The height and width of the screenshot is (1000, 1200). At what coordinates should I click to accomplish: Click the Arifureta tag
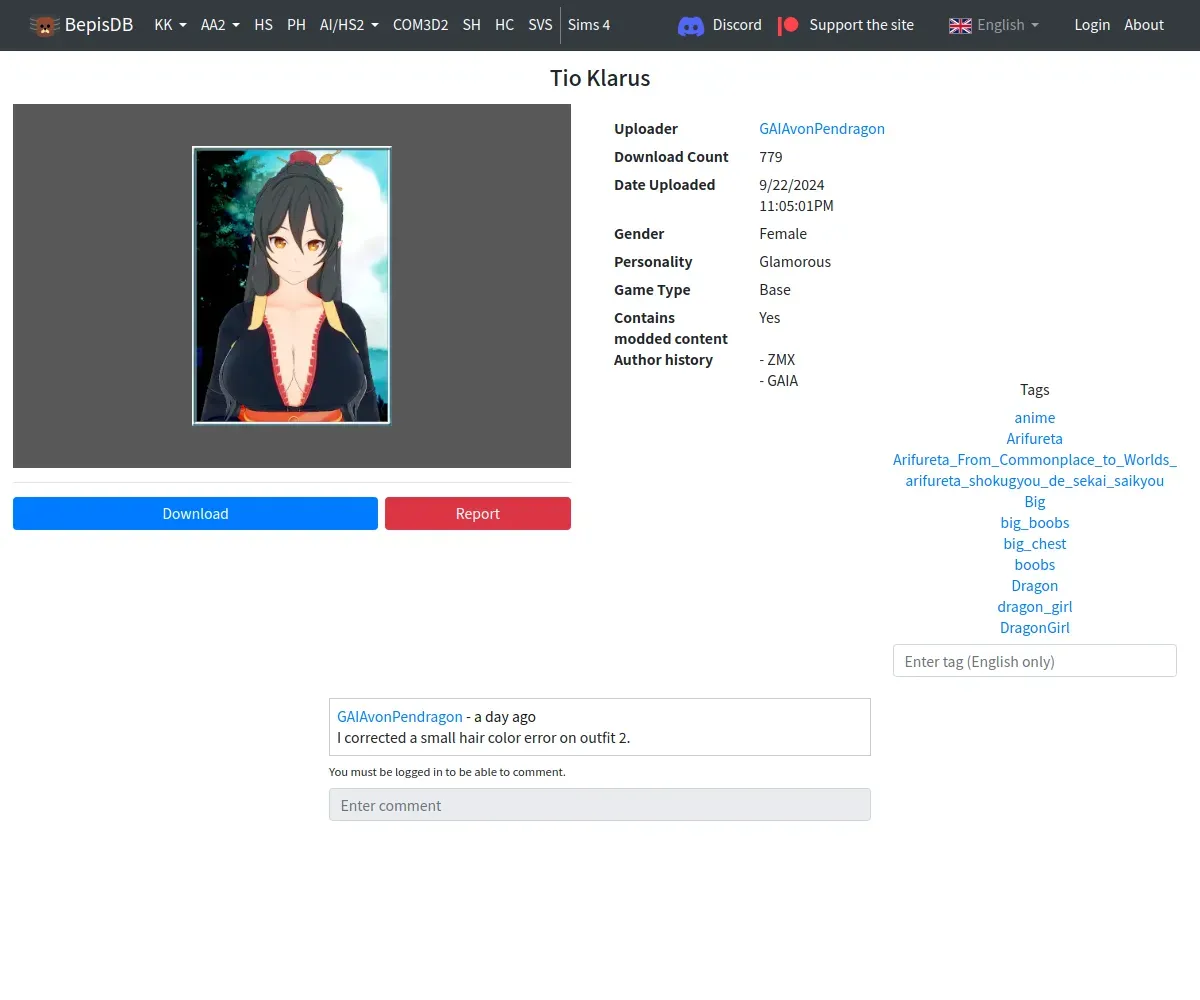point(1035,438)
